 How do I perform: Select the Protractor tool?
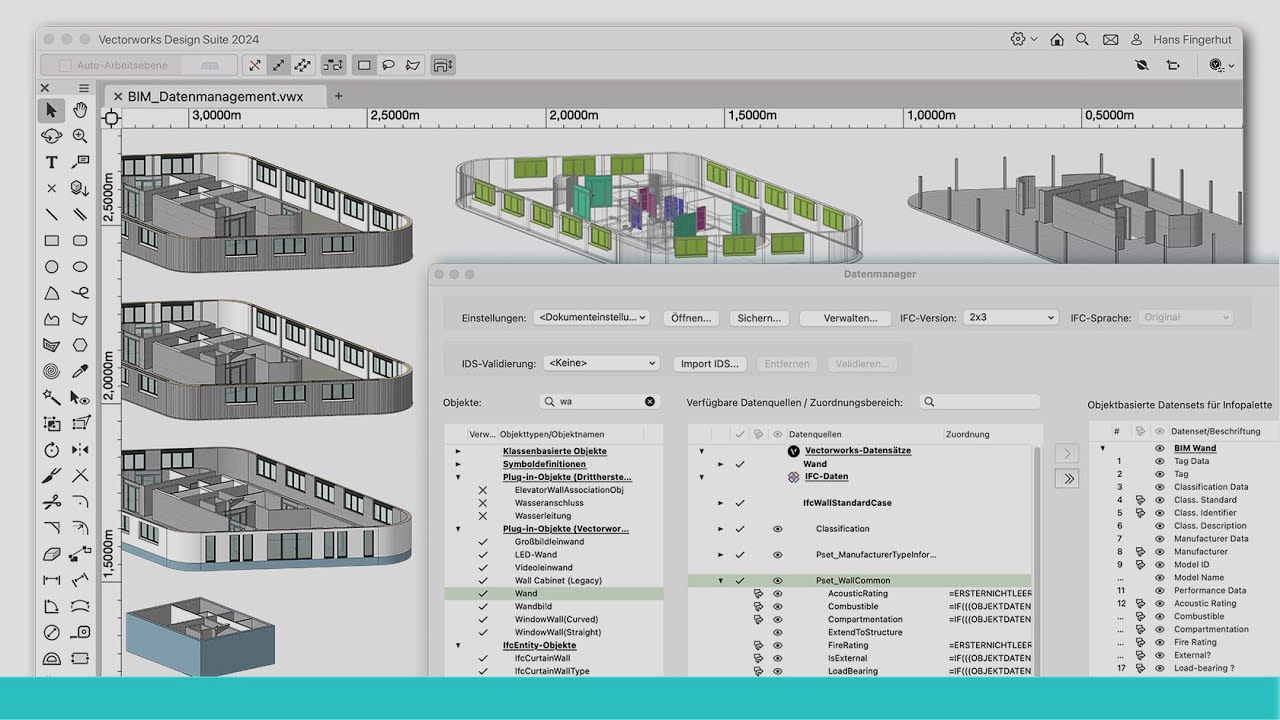pyautogui.click(x=51, y=658)
